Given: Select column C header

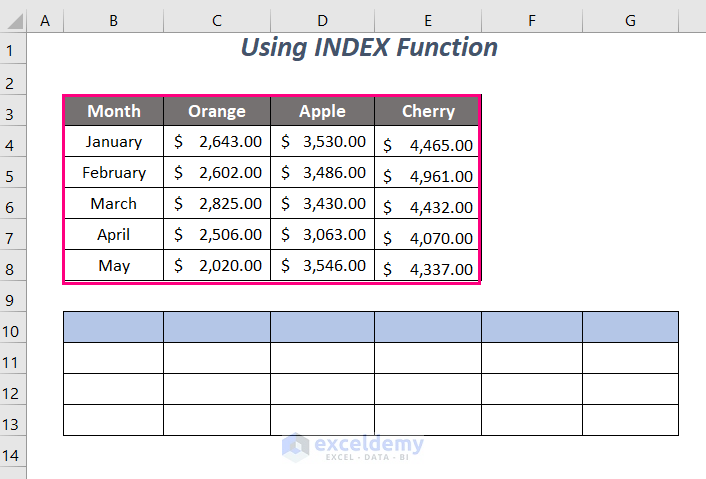Looking at the screenshot, I should coord(216,18).
